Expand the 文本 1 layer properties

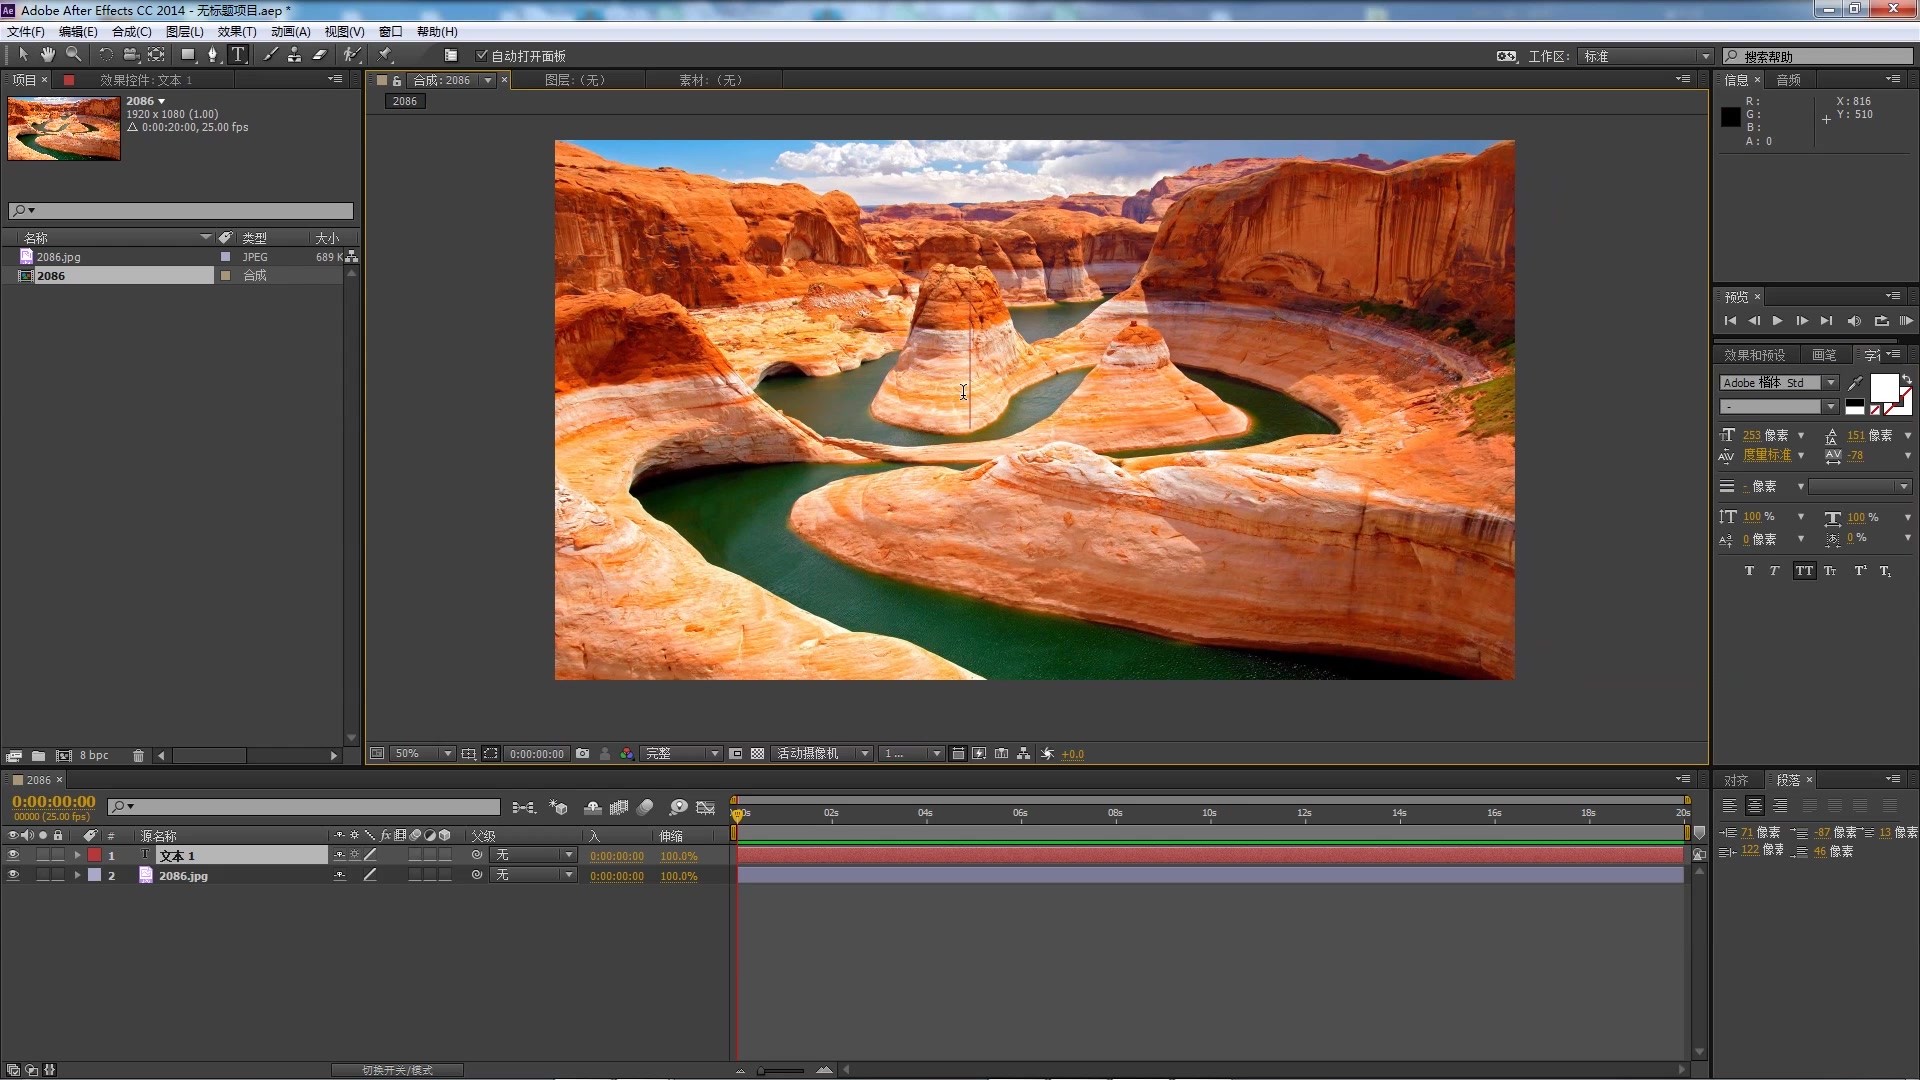pyautogui.click(x=77, y=855)
